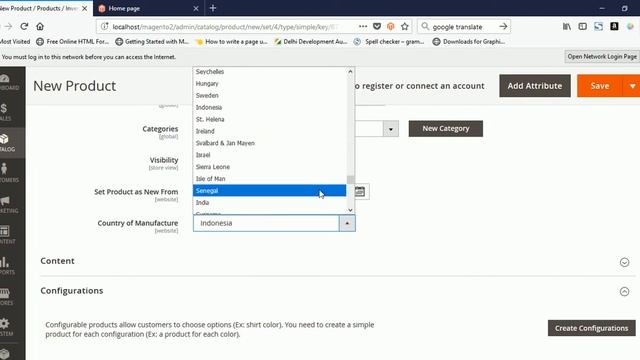
Task: Bookmark this page with the star icon
Action: pos(404,27)
